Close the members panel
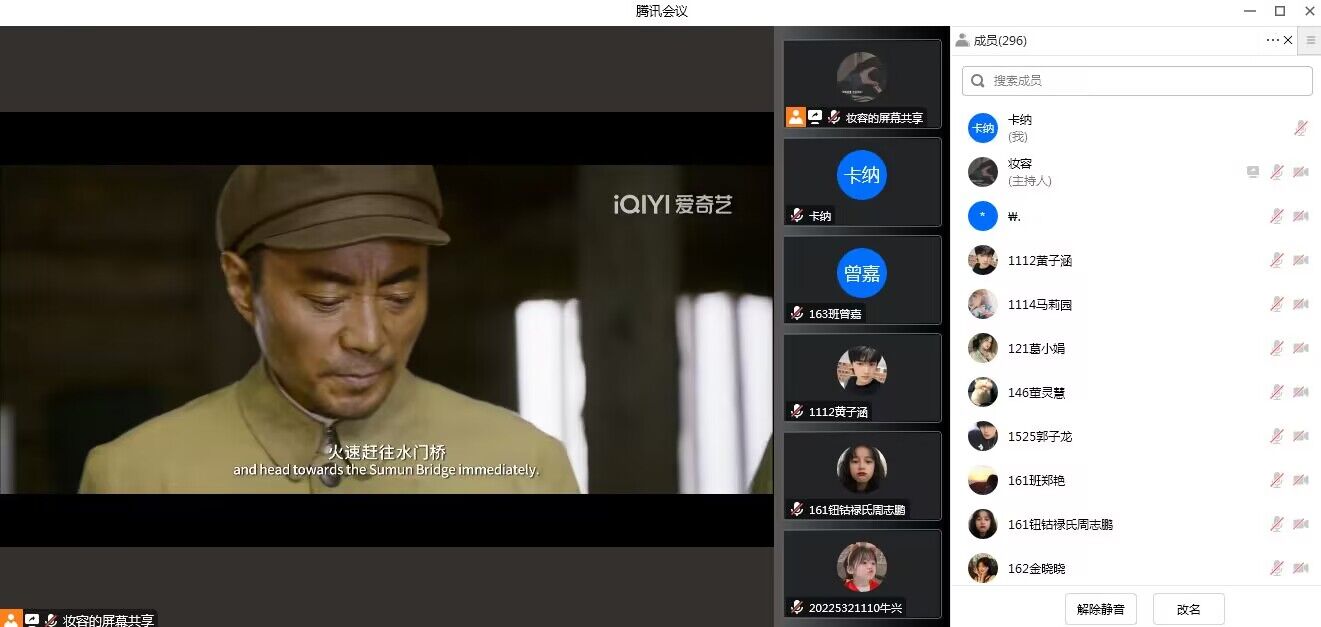The width and height of the screenshot is (1321, 627). click(1288, 40)
